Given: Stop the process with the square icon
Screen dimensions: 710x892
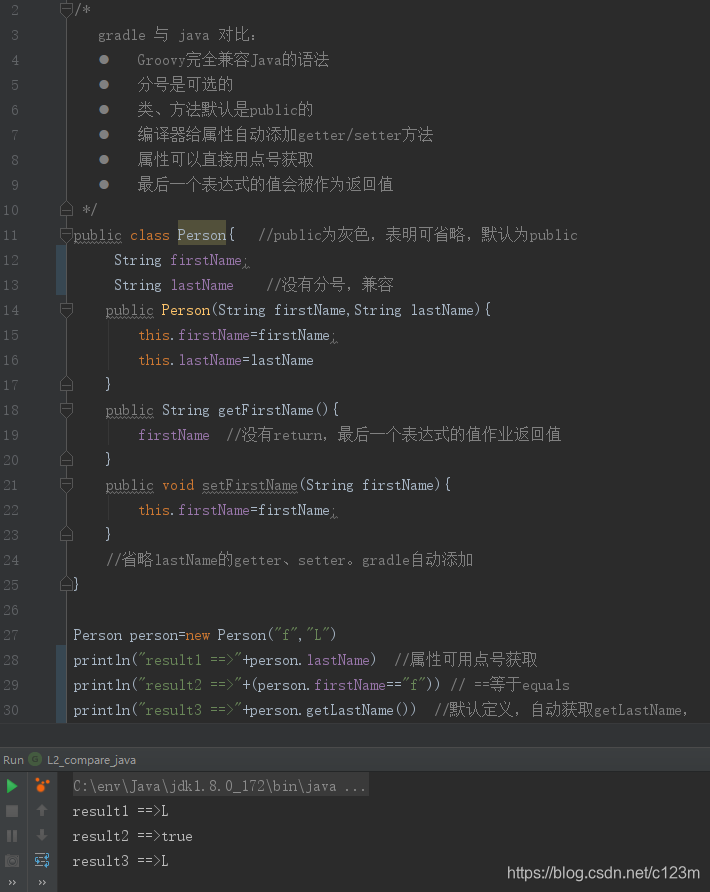Looking at the screenshot, I should coord(11,811).
